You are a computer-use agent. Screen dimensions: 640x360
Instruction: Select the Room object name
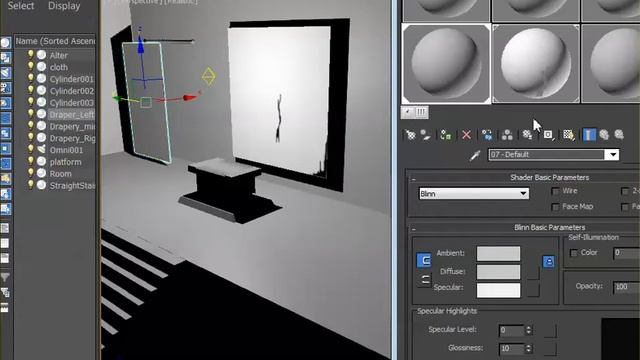60,174
